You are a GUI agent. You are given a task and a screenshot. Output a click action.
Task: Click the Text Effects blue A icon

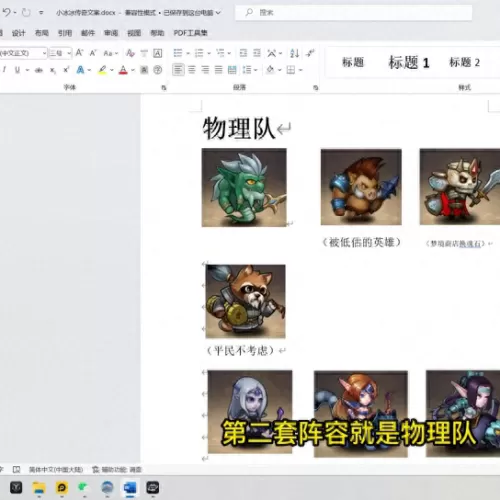[80, 70]
